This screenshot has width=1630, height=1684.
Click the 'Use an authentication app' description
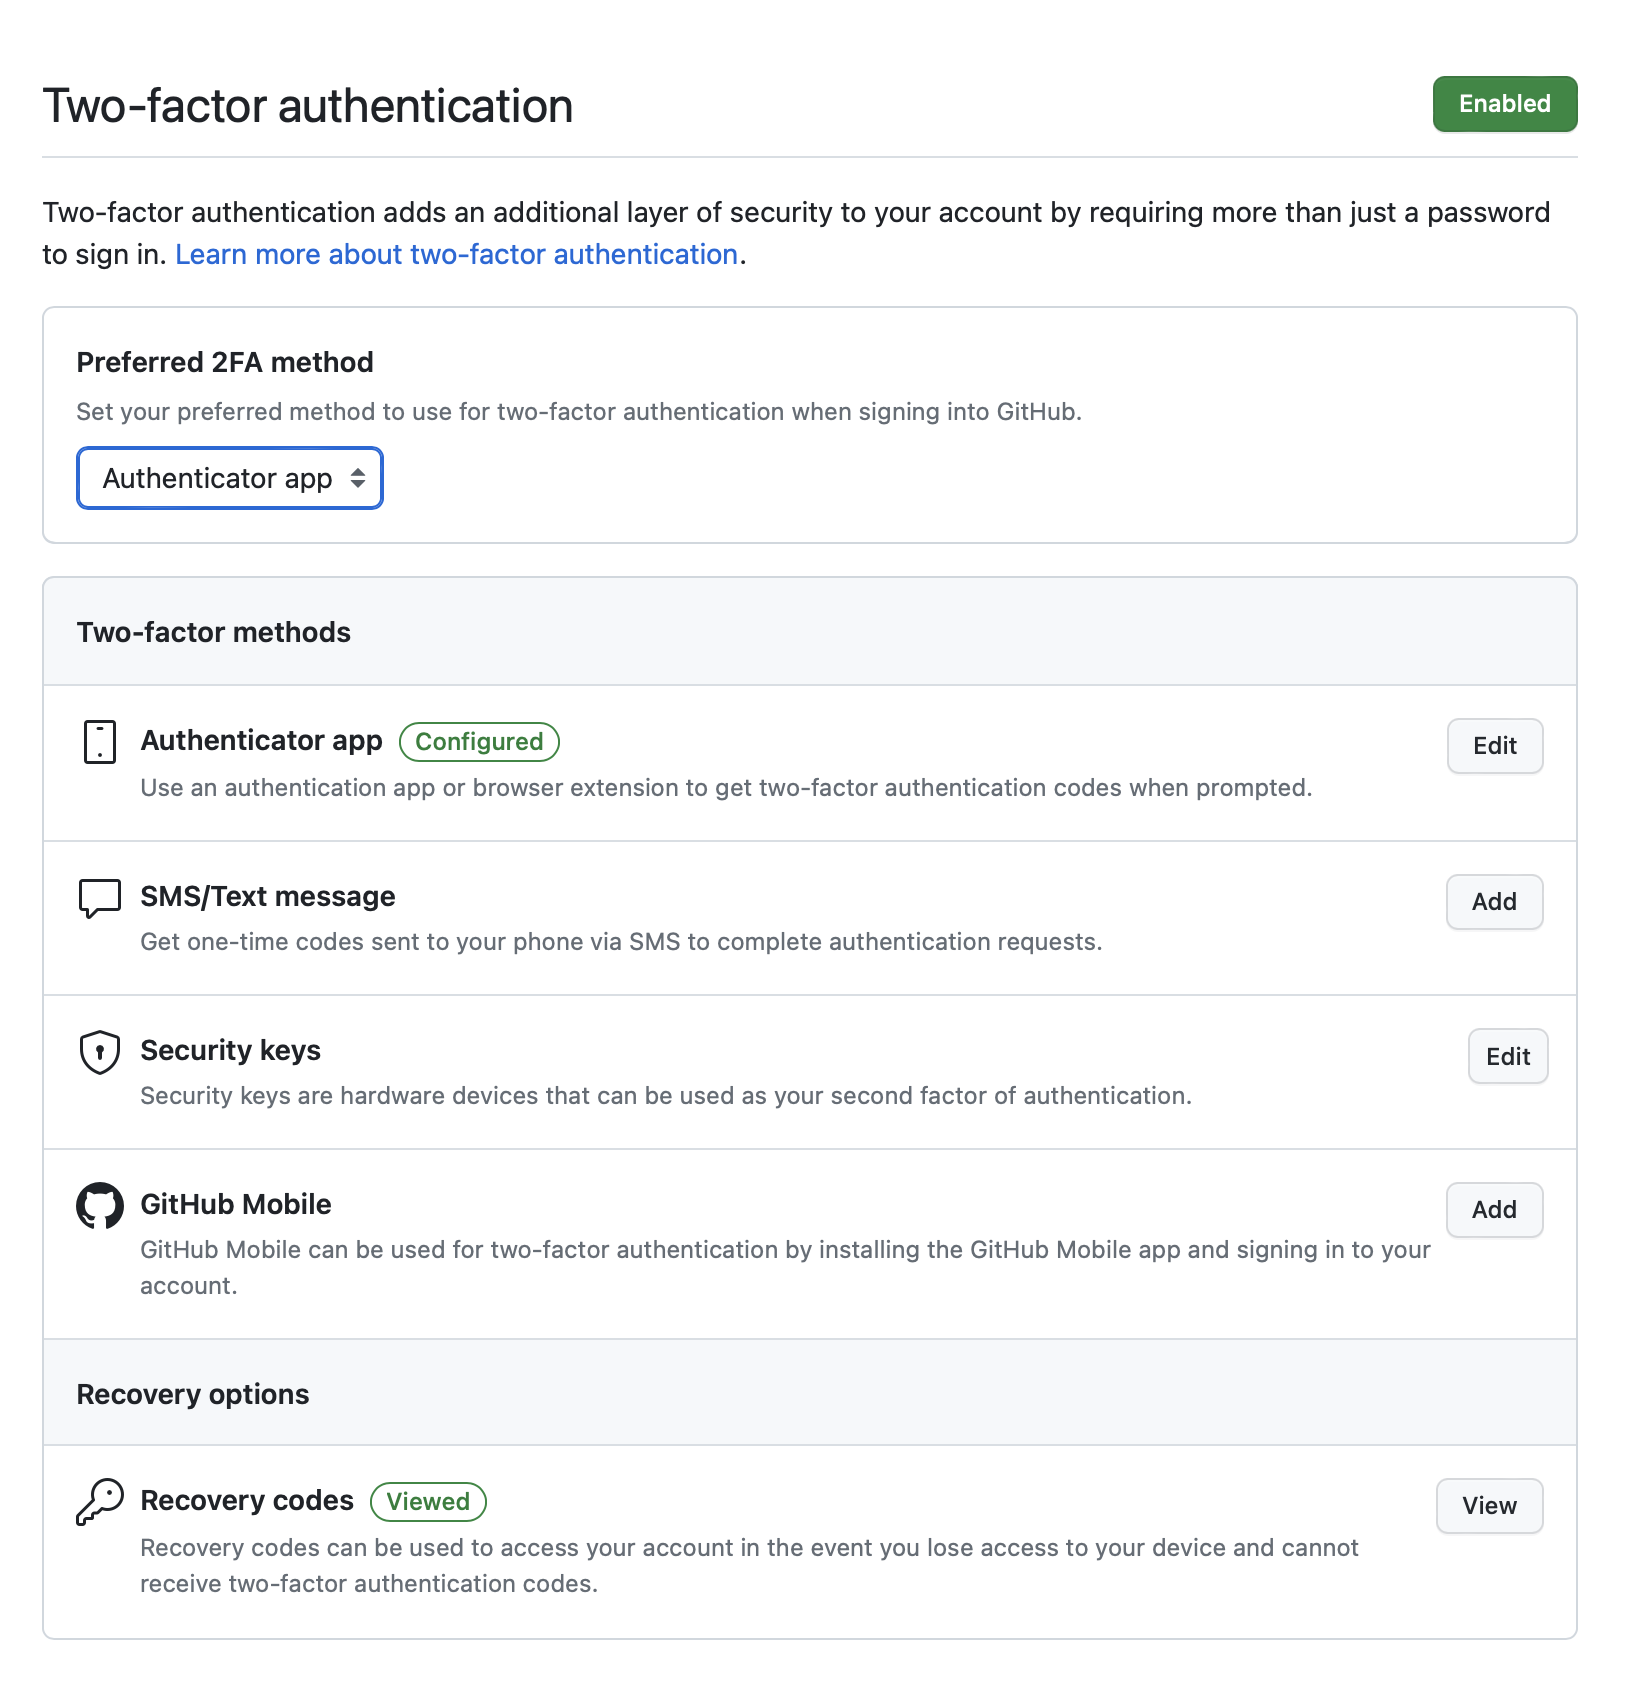click(726, 788)
